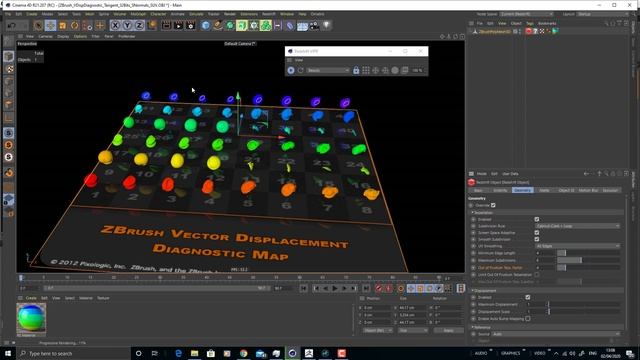The image size is (640, 360).
Task: Switch to the Object ID tab
Action: (x=566, y=190)
